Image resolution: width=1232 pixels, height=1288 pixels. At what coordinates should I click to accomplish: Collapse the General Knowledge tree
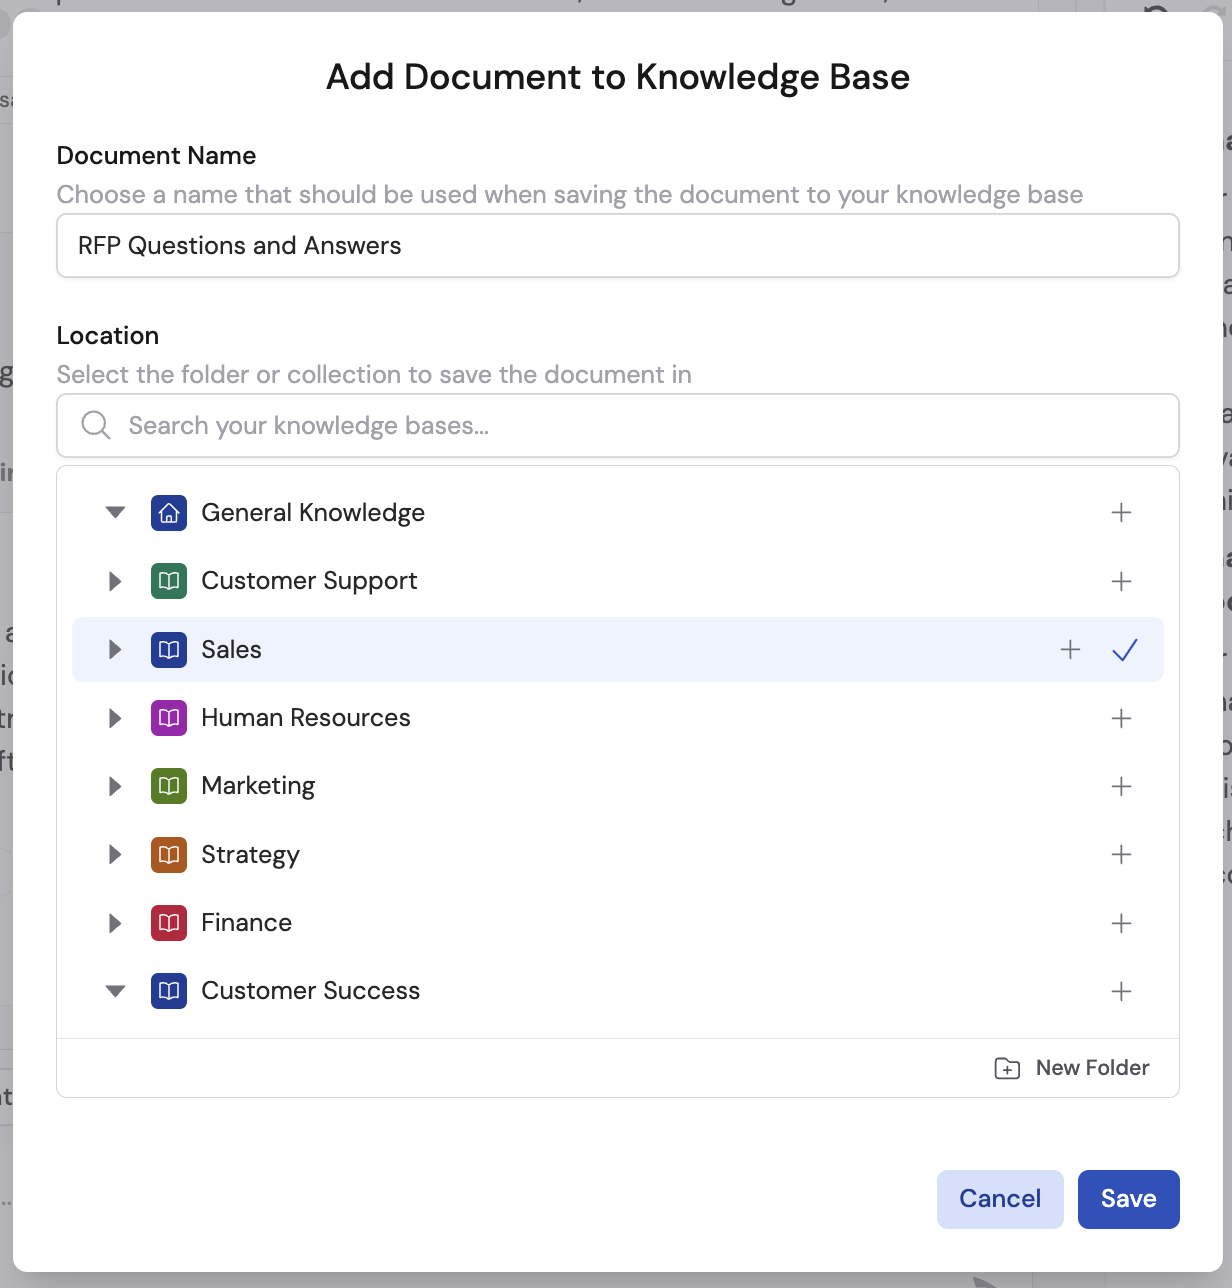(114, 512)
